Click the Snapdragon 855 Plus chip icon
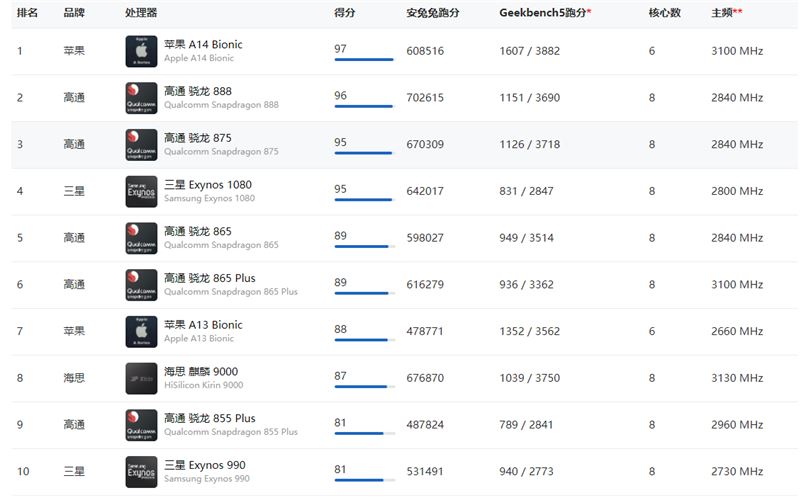This screenshot has width=800, height=497. 141,425
